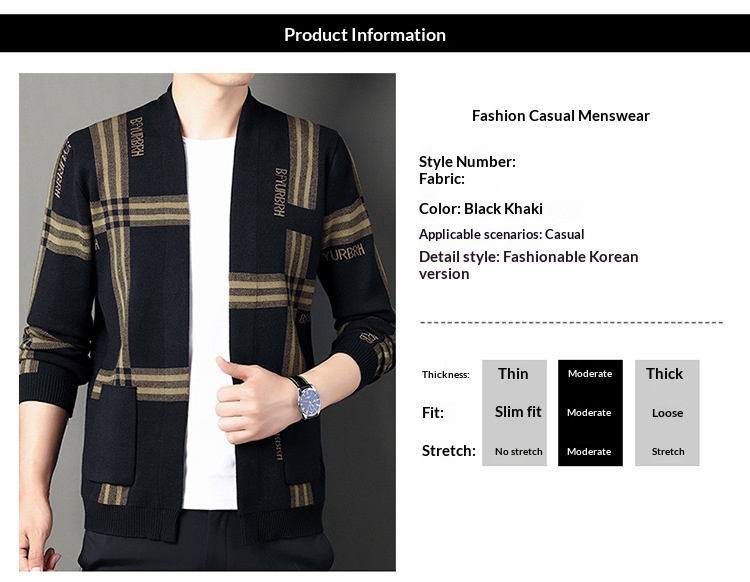The height and width of the screenshot is (582, 750).
Task: Select the Color: Black Khaki text
Action: click(x=481, y=209)
